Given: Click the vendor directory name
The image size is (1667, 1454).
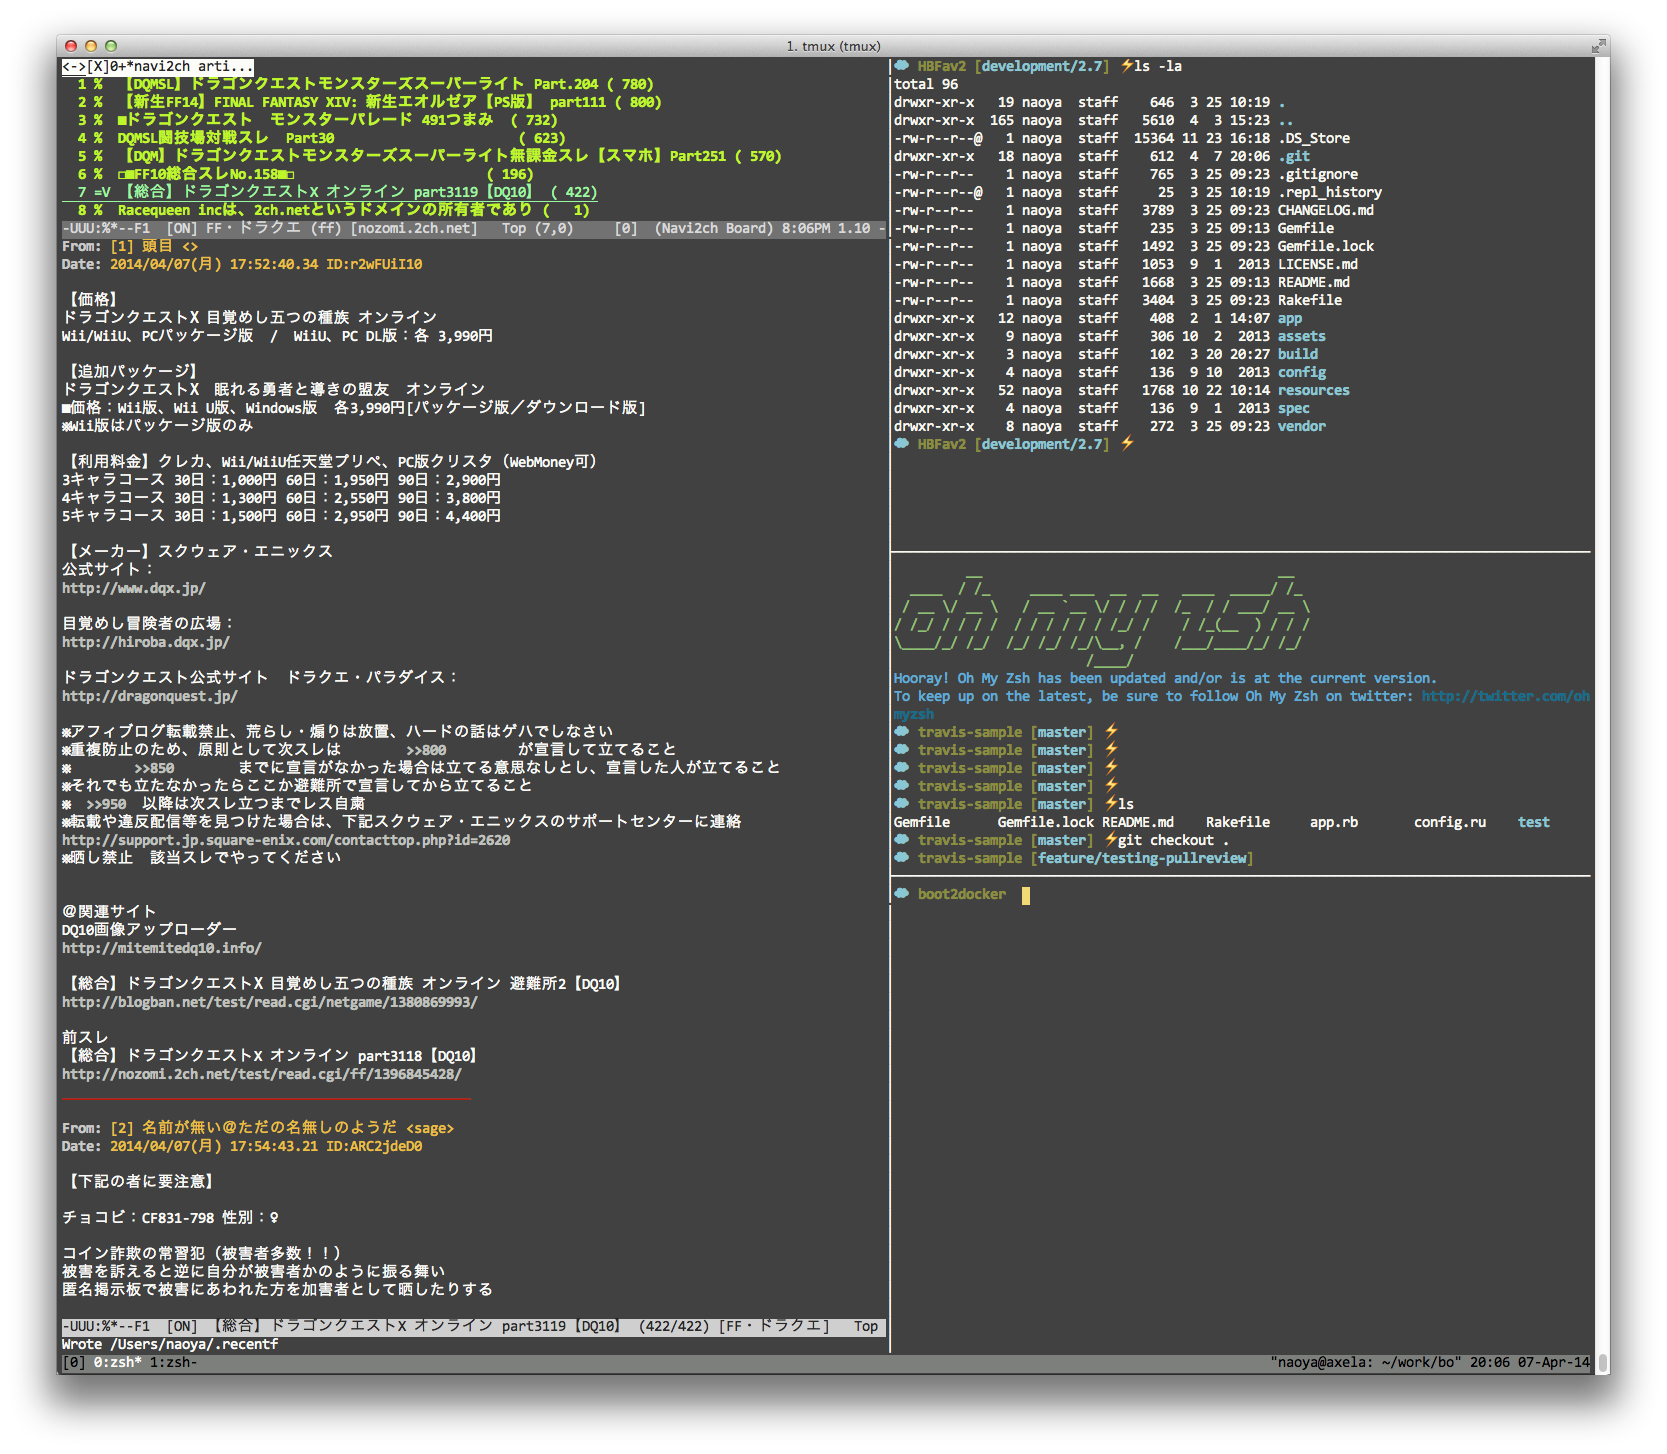Looking at the screenshot, I should click(1302, 426).
